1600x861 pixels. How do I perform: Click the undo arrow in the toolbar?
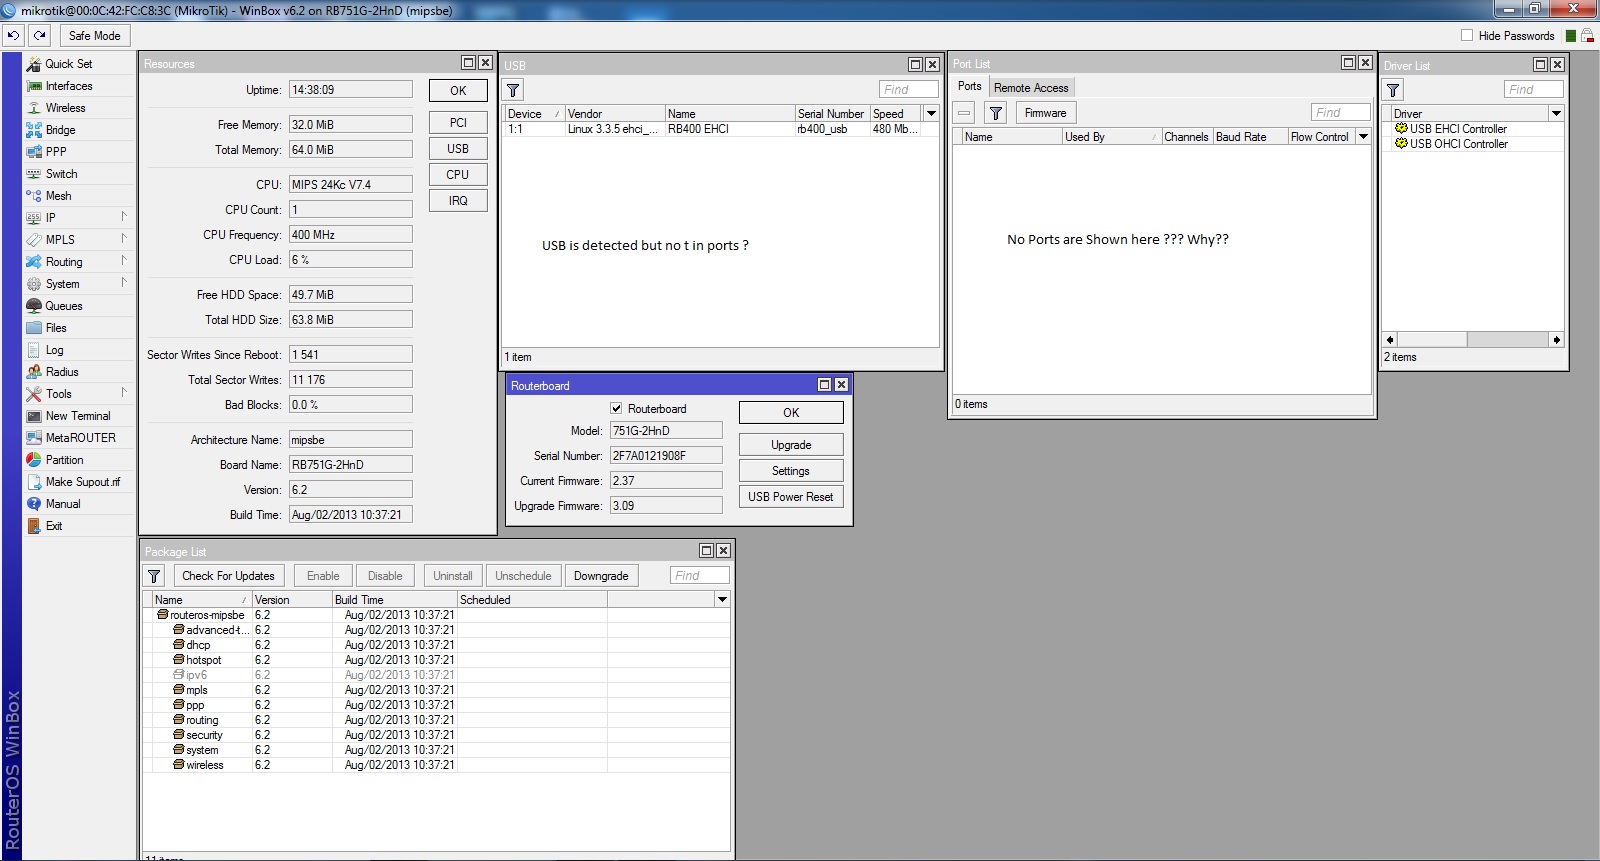[13, 35]
